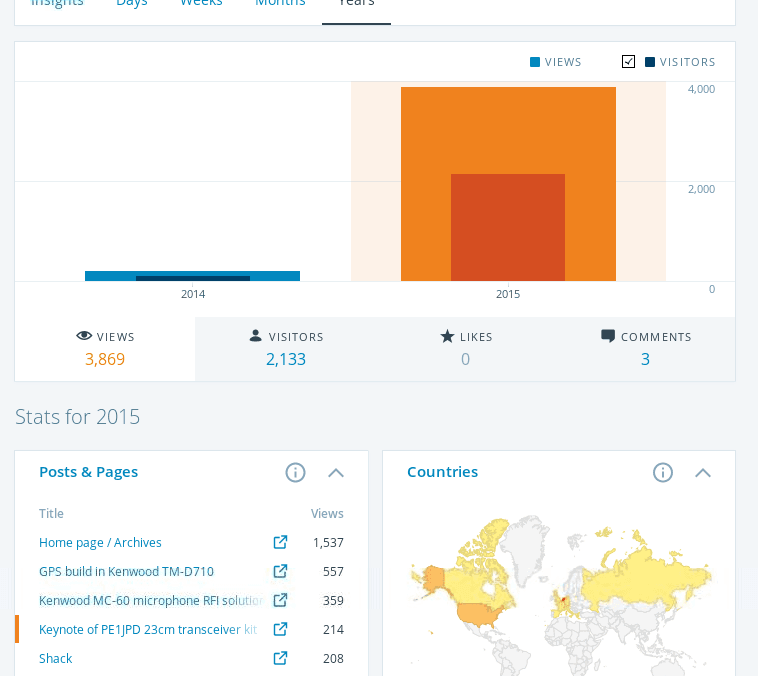Open external link for Keynote of PE1JPD post

click(280, 629)
